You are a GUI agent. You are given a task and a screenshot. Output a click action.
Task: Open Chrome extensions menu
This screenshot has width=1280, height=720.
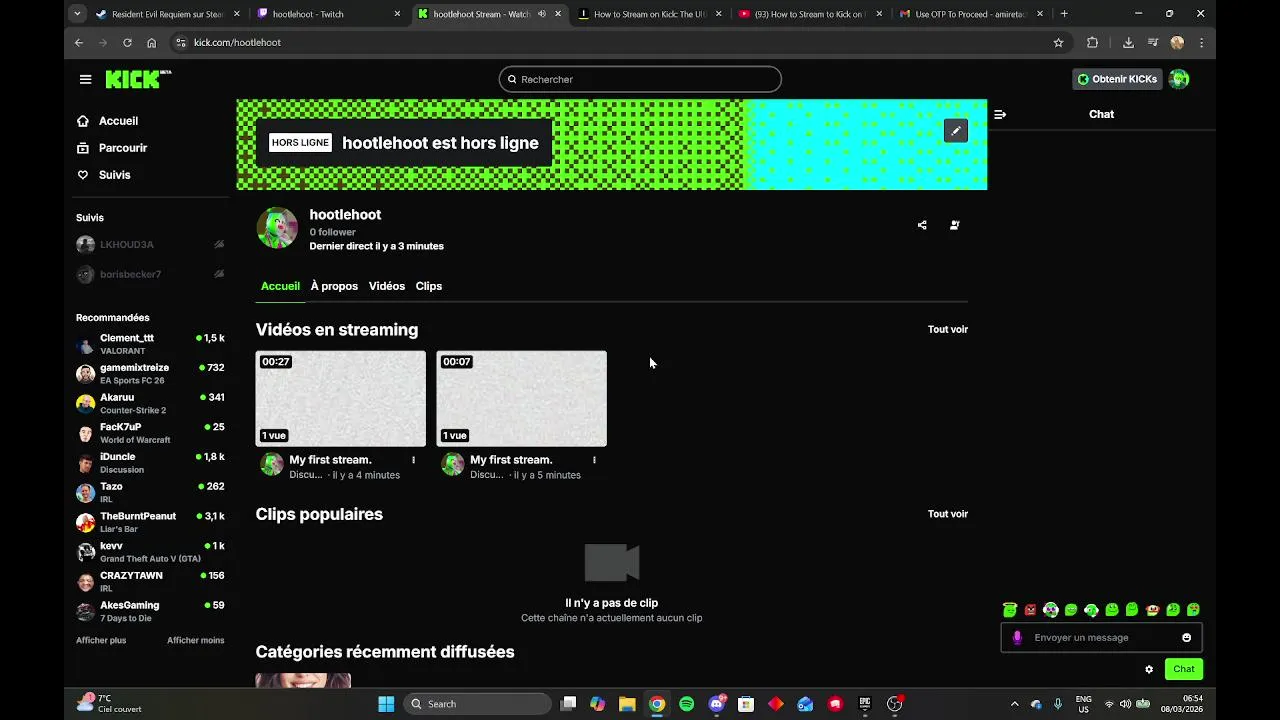coord(1092,43)
